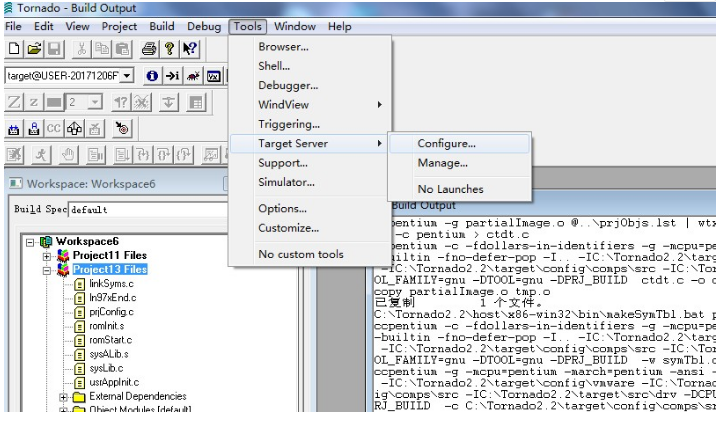Open the Window menu
724x423 pixels.
coord(295,26)
